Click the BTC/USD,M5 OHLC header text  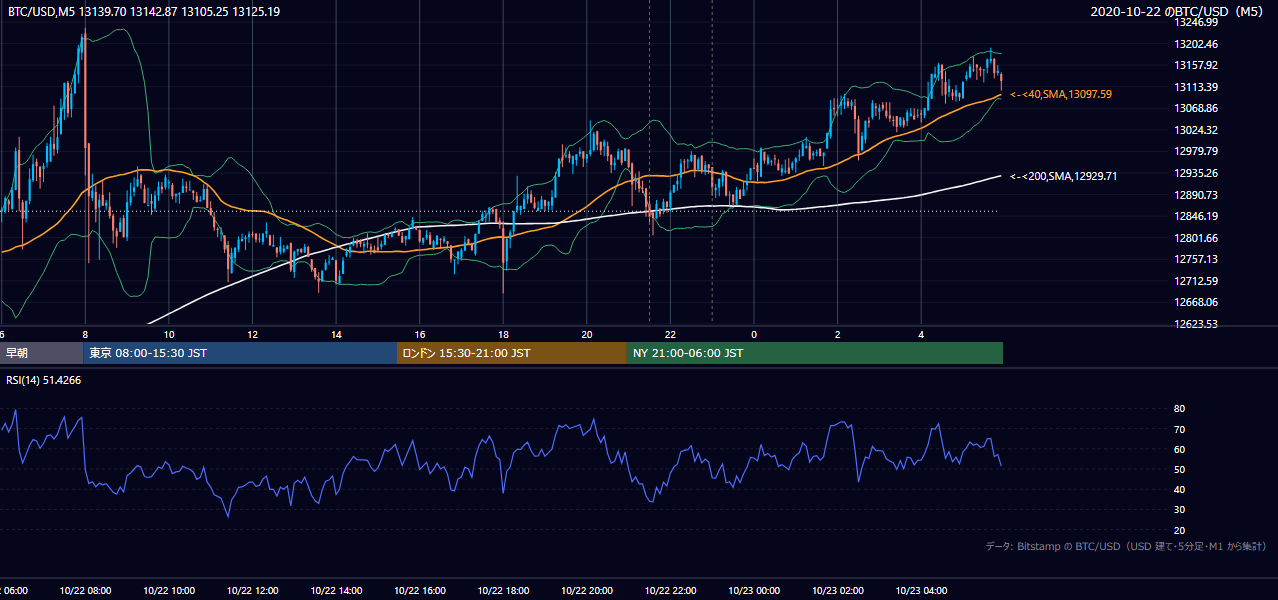coord(144,12)
